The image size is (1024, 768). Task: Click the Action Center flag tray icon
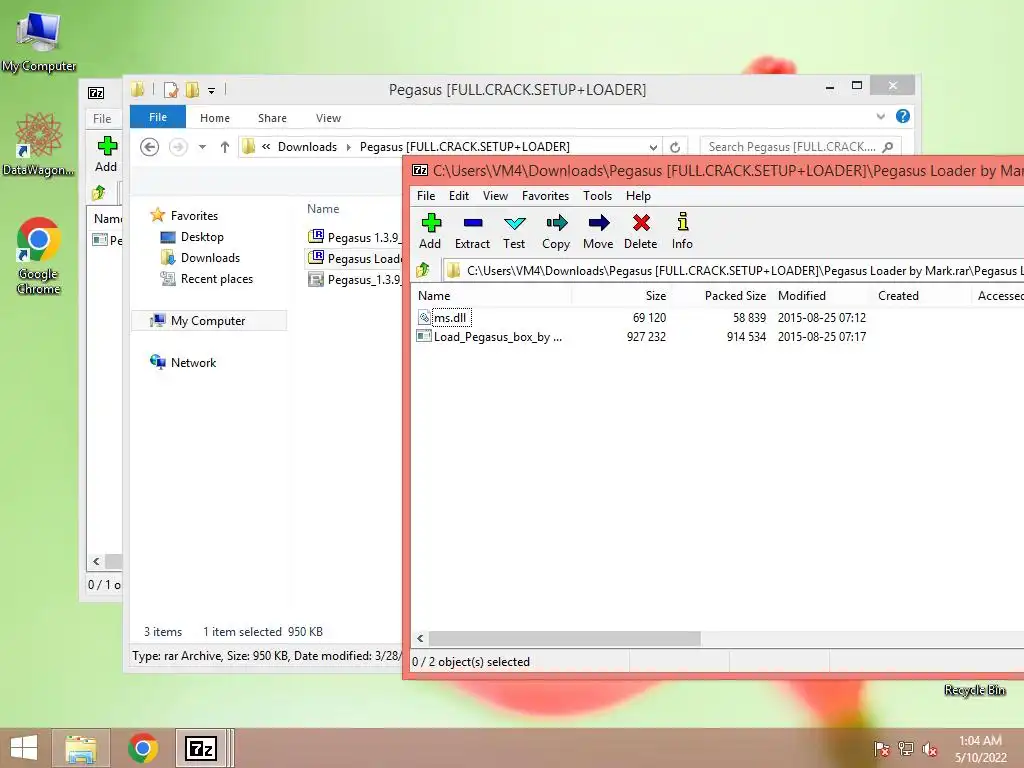click(x=882, y=748)
